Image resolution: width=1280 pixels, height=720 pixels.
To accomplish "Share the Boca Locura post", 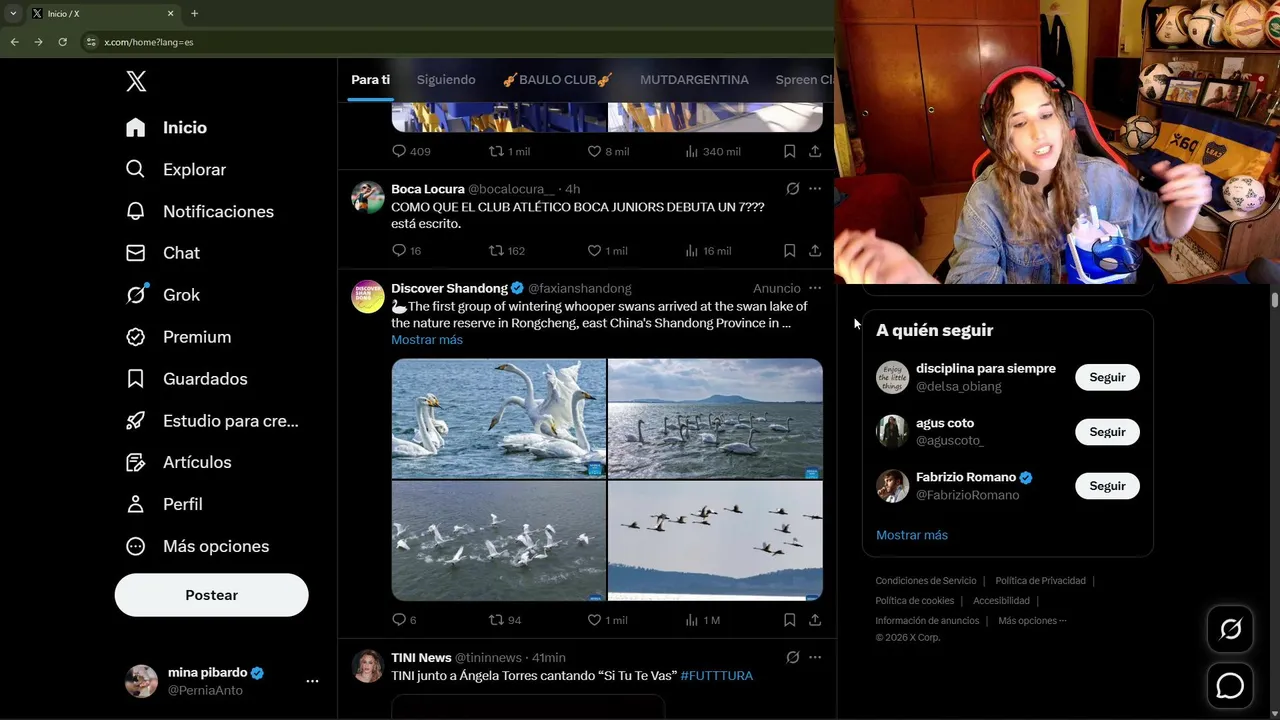I will coord(815,250).
